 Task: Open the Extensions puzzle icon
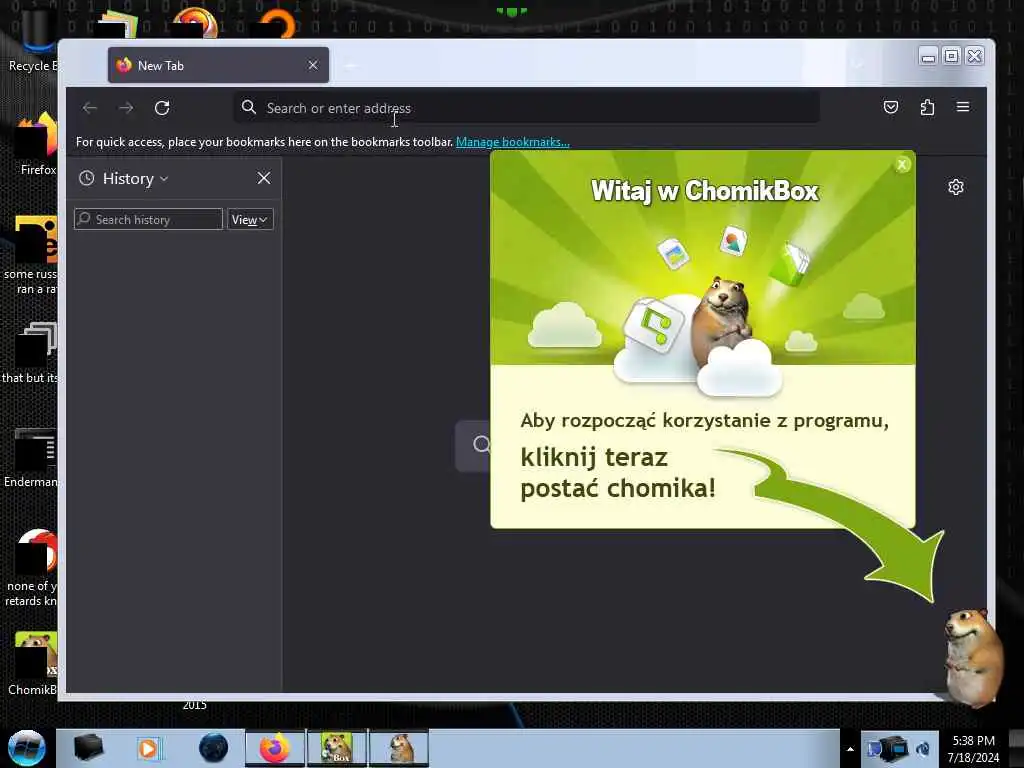click(x=927, y=107)
